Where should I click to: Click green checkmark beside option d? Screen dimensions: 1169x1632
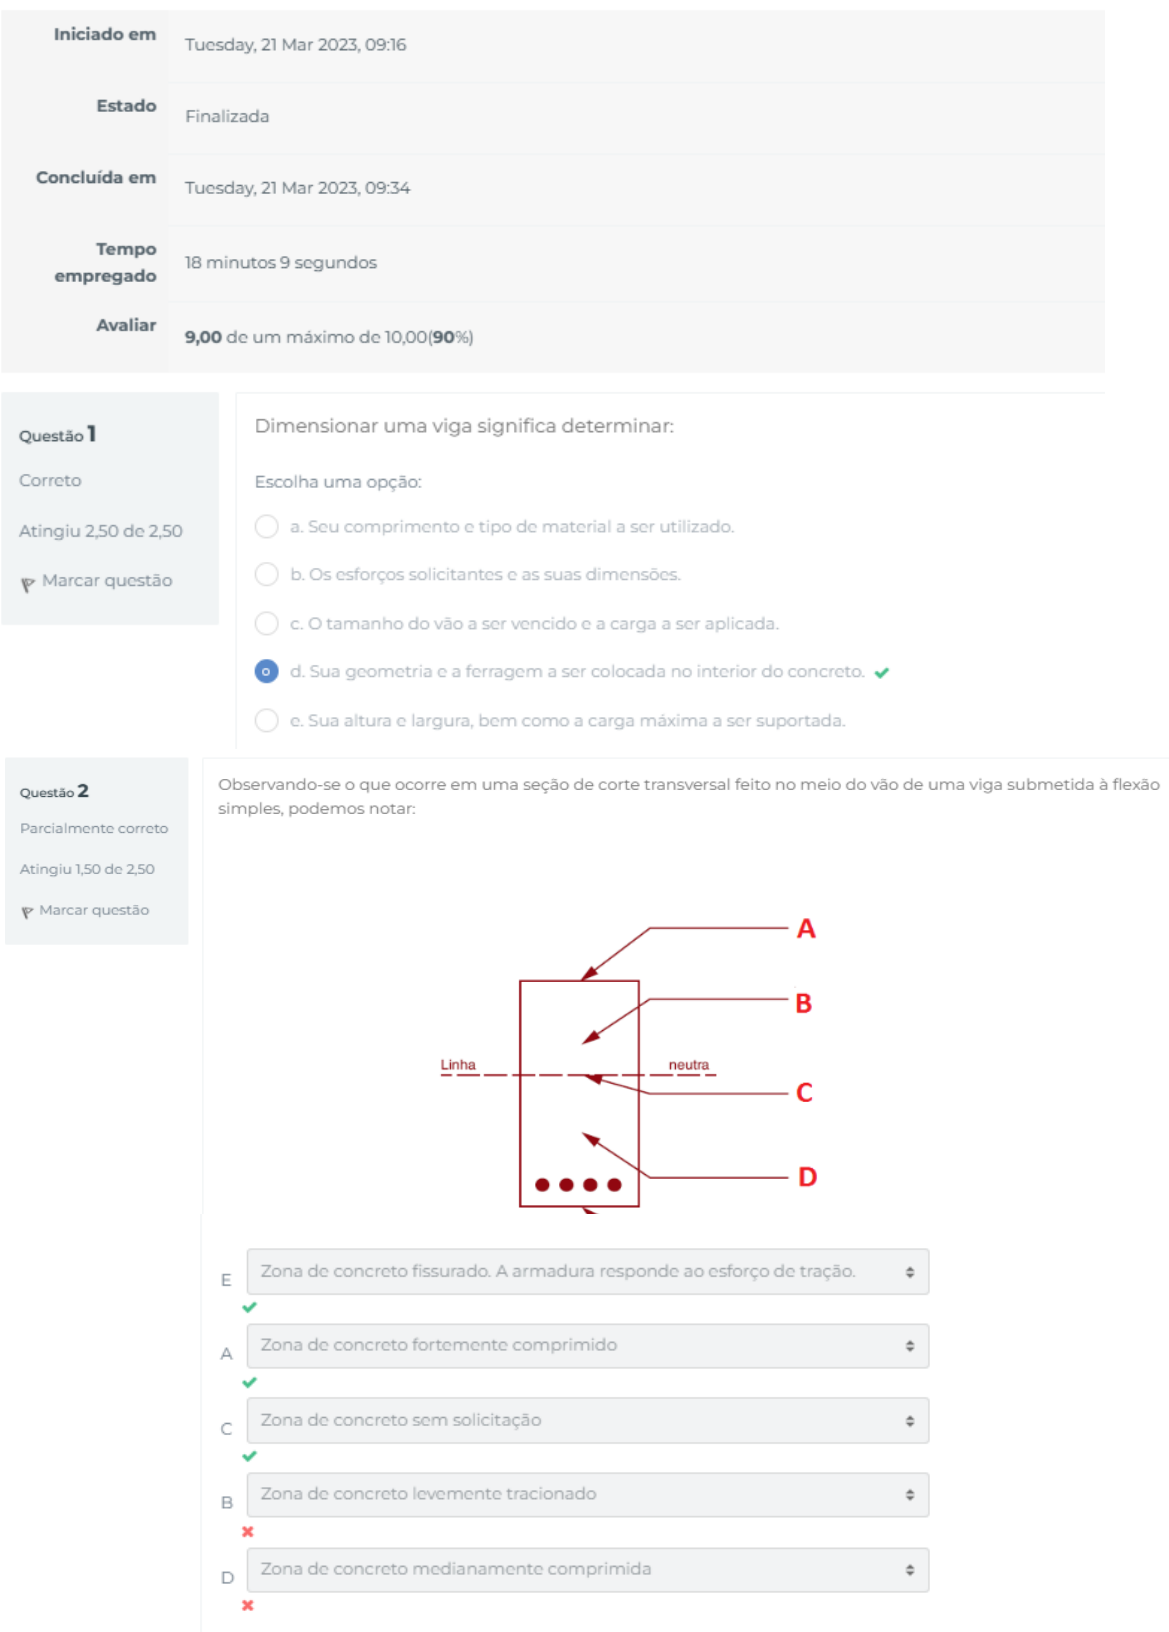[x=881, y=673]
